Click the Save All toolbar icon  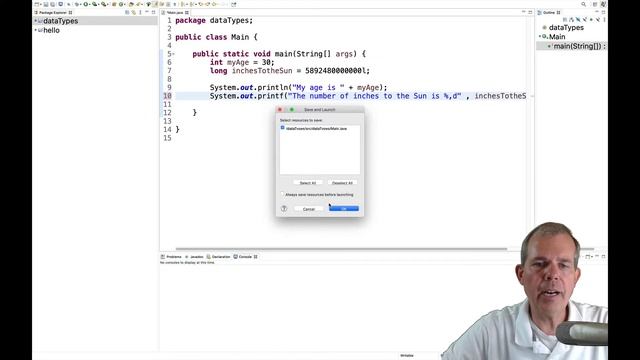click(53, 4)
